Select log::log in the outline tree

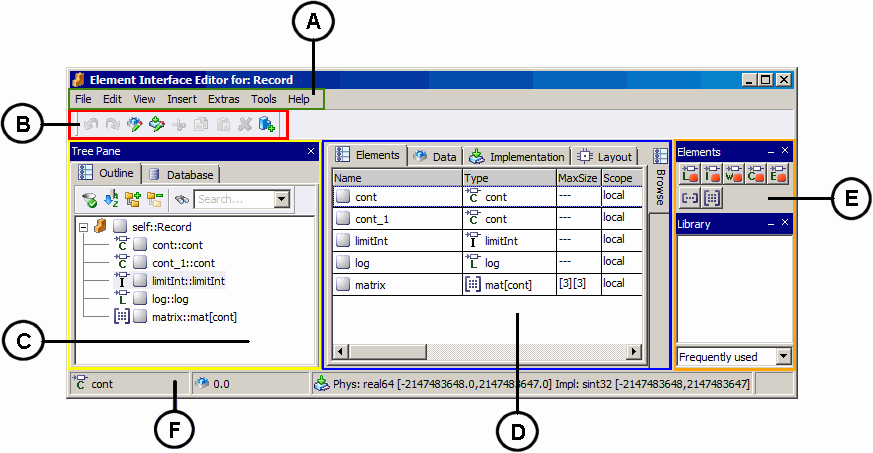[170, 299]
